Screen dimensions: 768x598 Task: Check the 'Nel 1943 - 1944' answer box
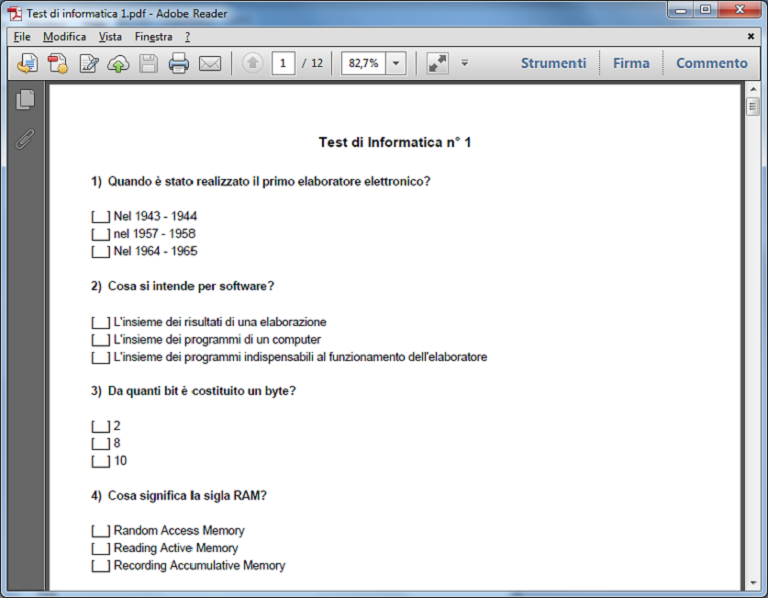(x=100, y=216)
